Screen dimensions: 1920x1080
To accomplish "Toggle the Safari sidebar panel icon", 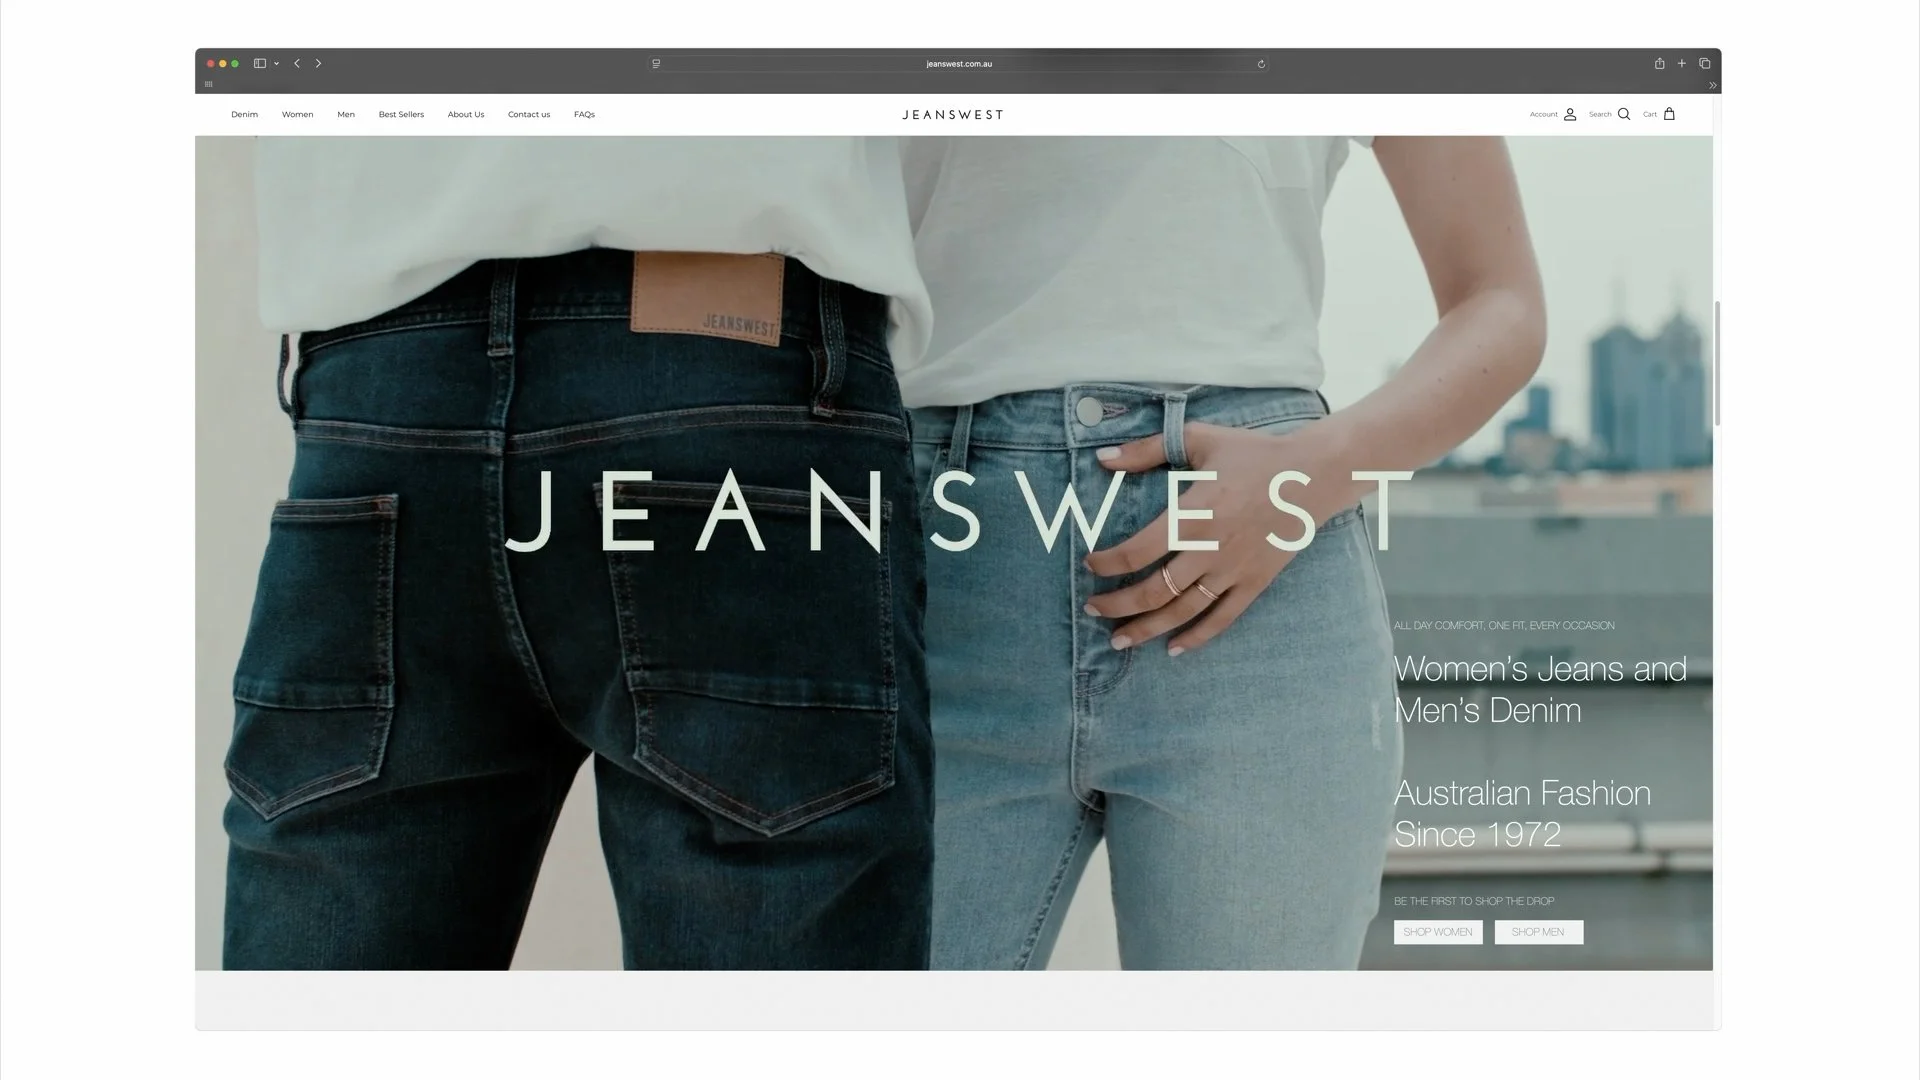I will (259, 63).
